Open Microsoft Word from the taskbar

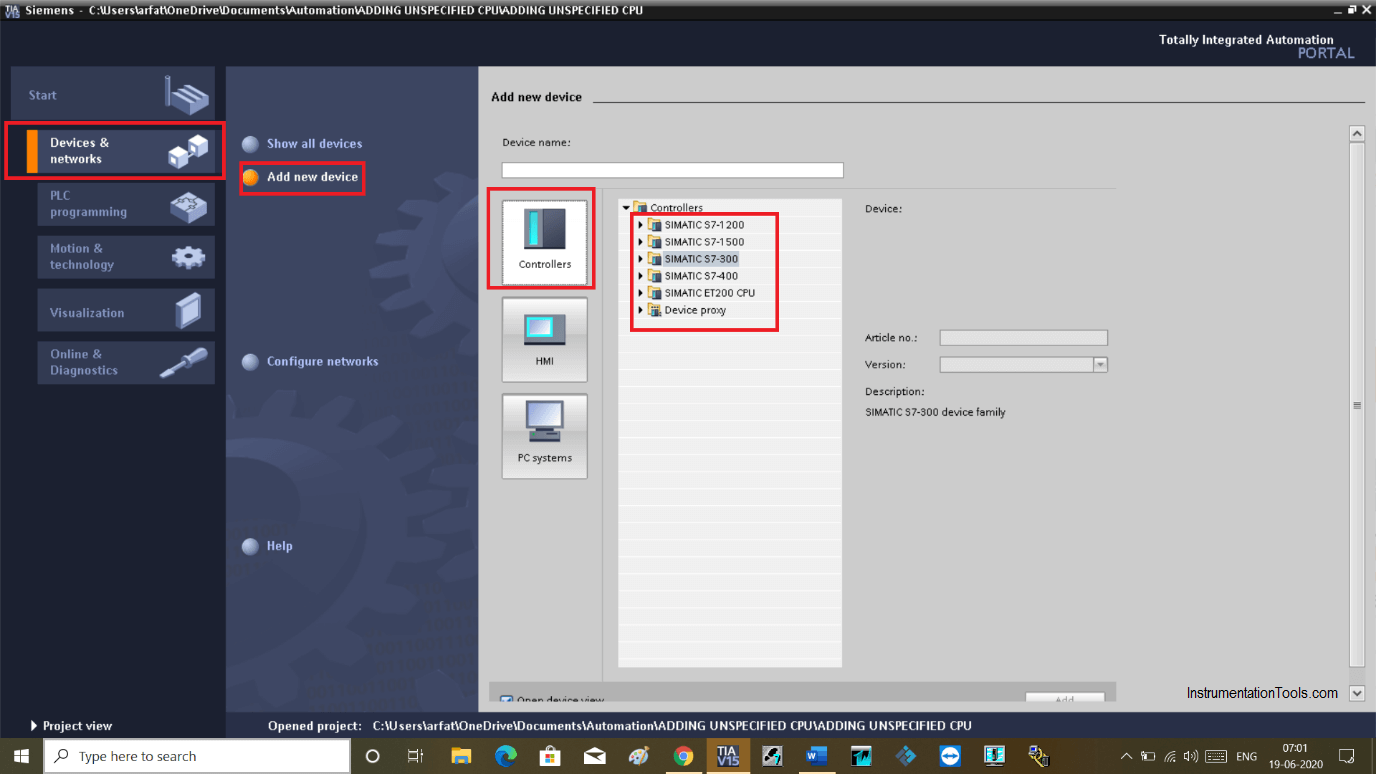pyautogui.click(x=816, y=756)
